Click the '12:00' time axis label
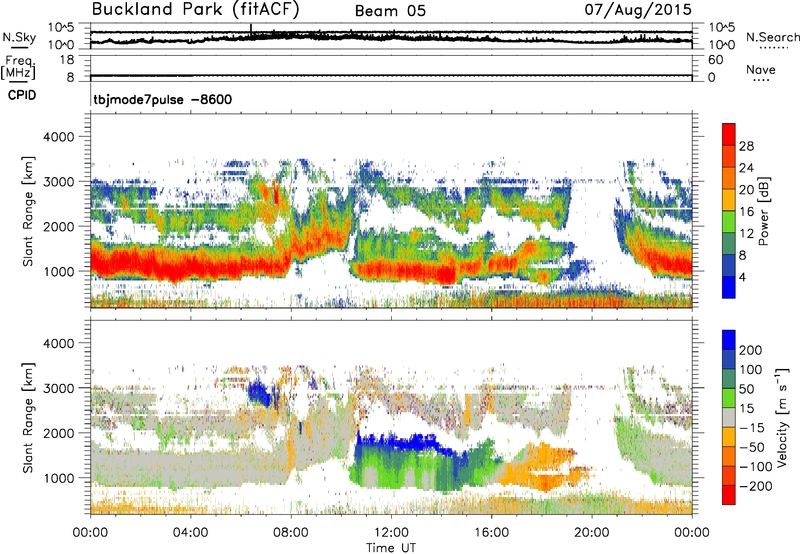Viewport: 800px width, 554px height. [391, 533]
